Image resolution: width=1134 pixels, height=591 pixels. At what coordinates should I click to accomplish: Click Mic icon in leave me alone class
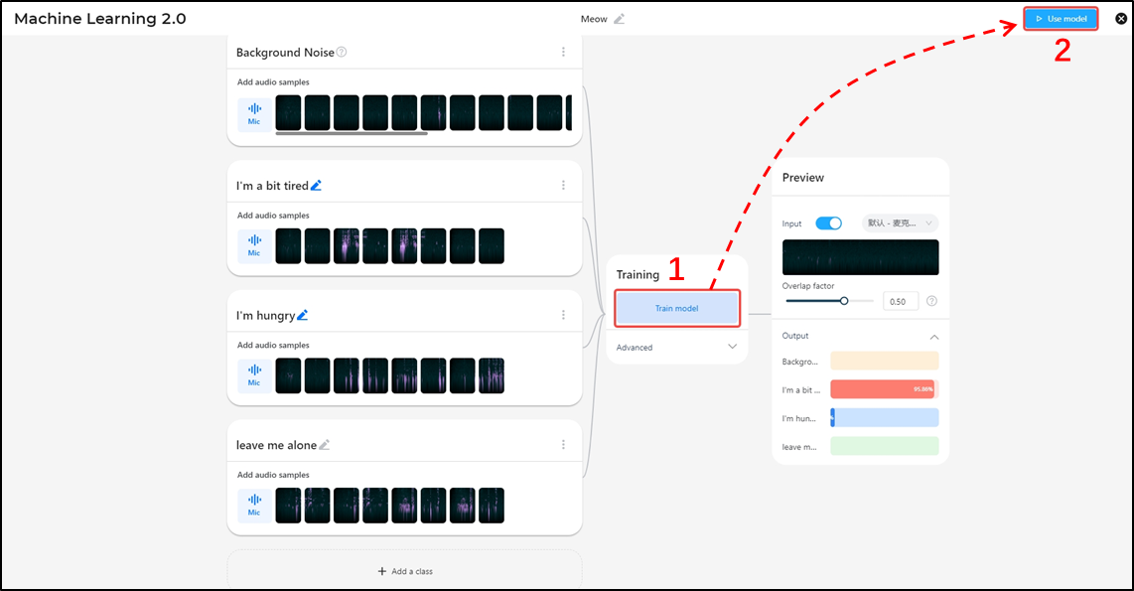(x=254, y=505)
